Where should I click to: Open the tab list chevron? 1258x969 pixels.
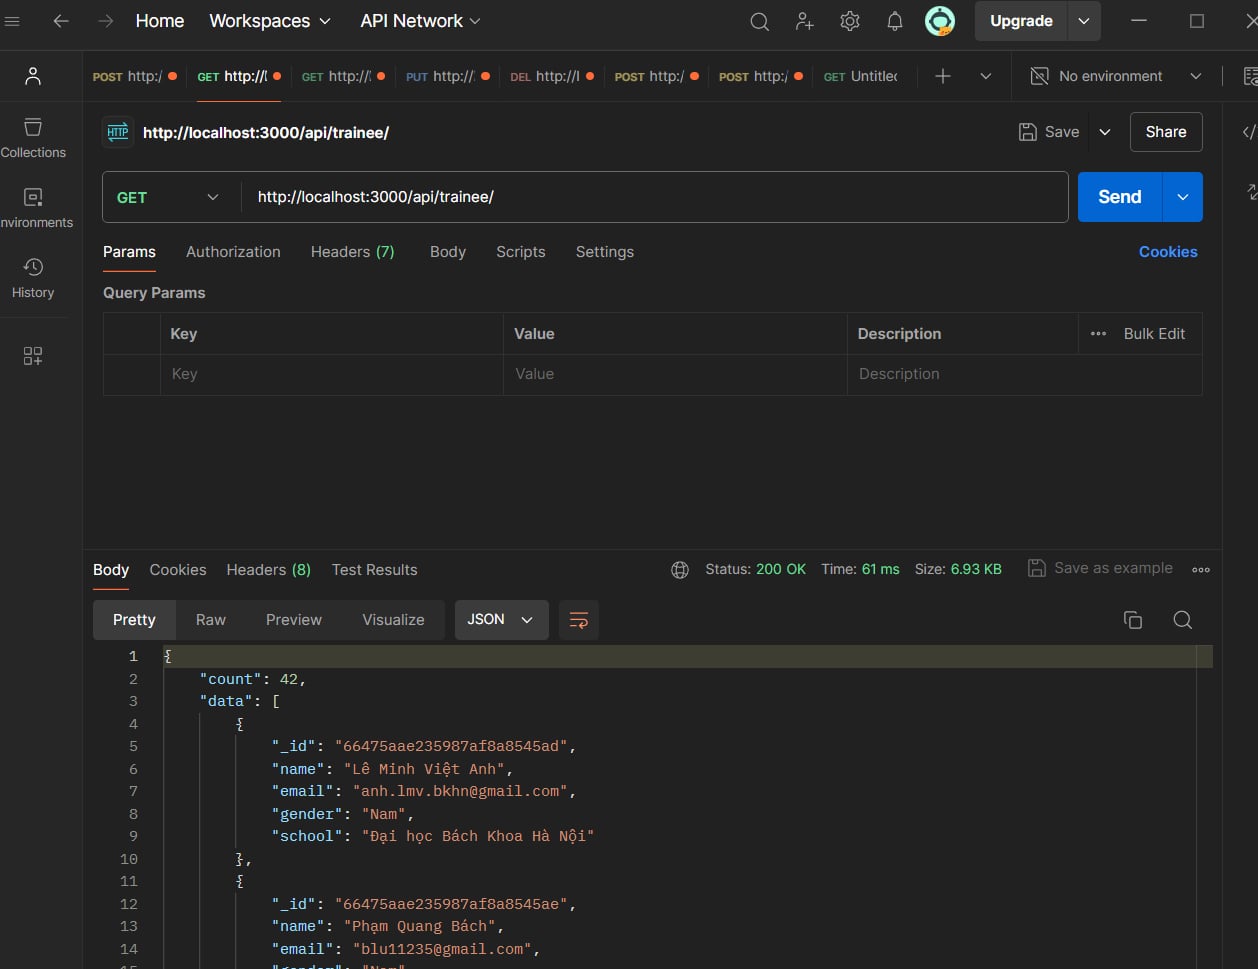pyautogui.click(x=985, y=76)
